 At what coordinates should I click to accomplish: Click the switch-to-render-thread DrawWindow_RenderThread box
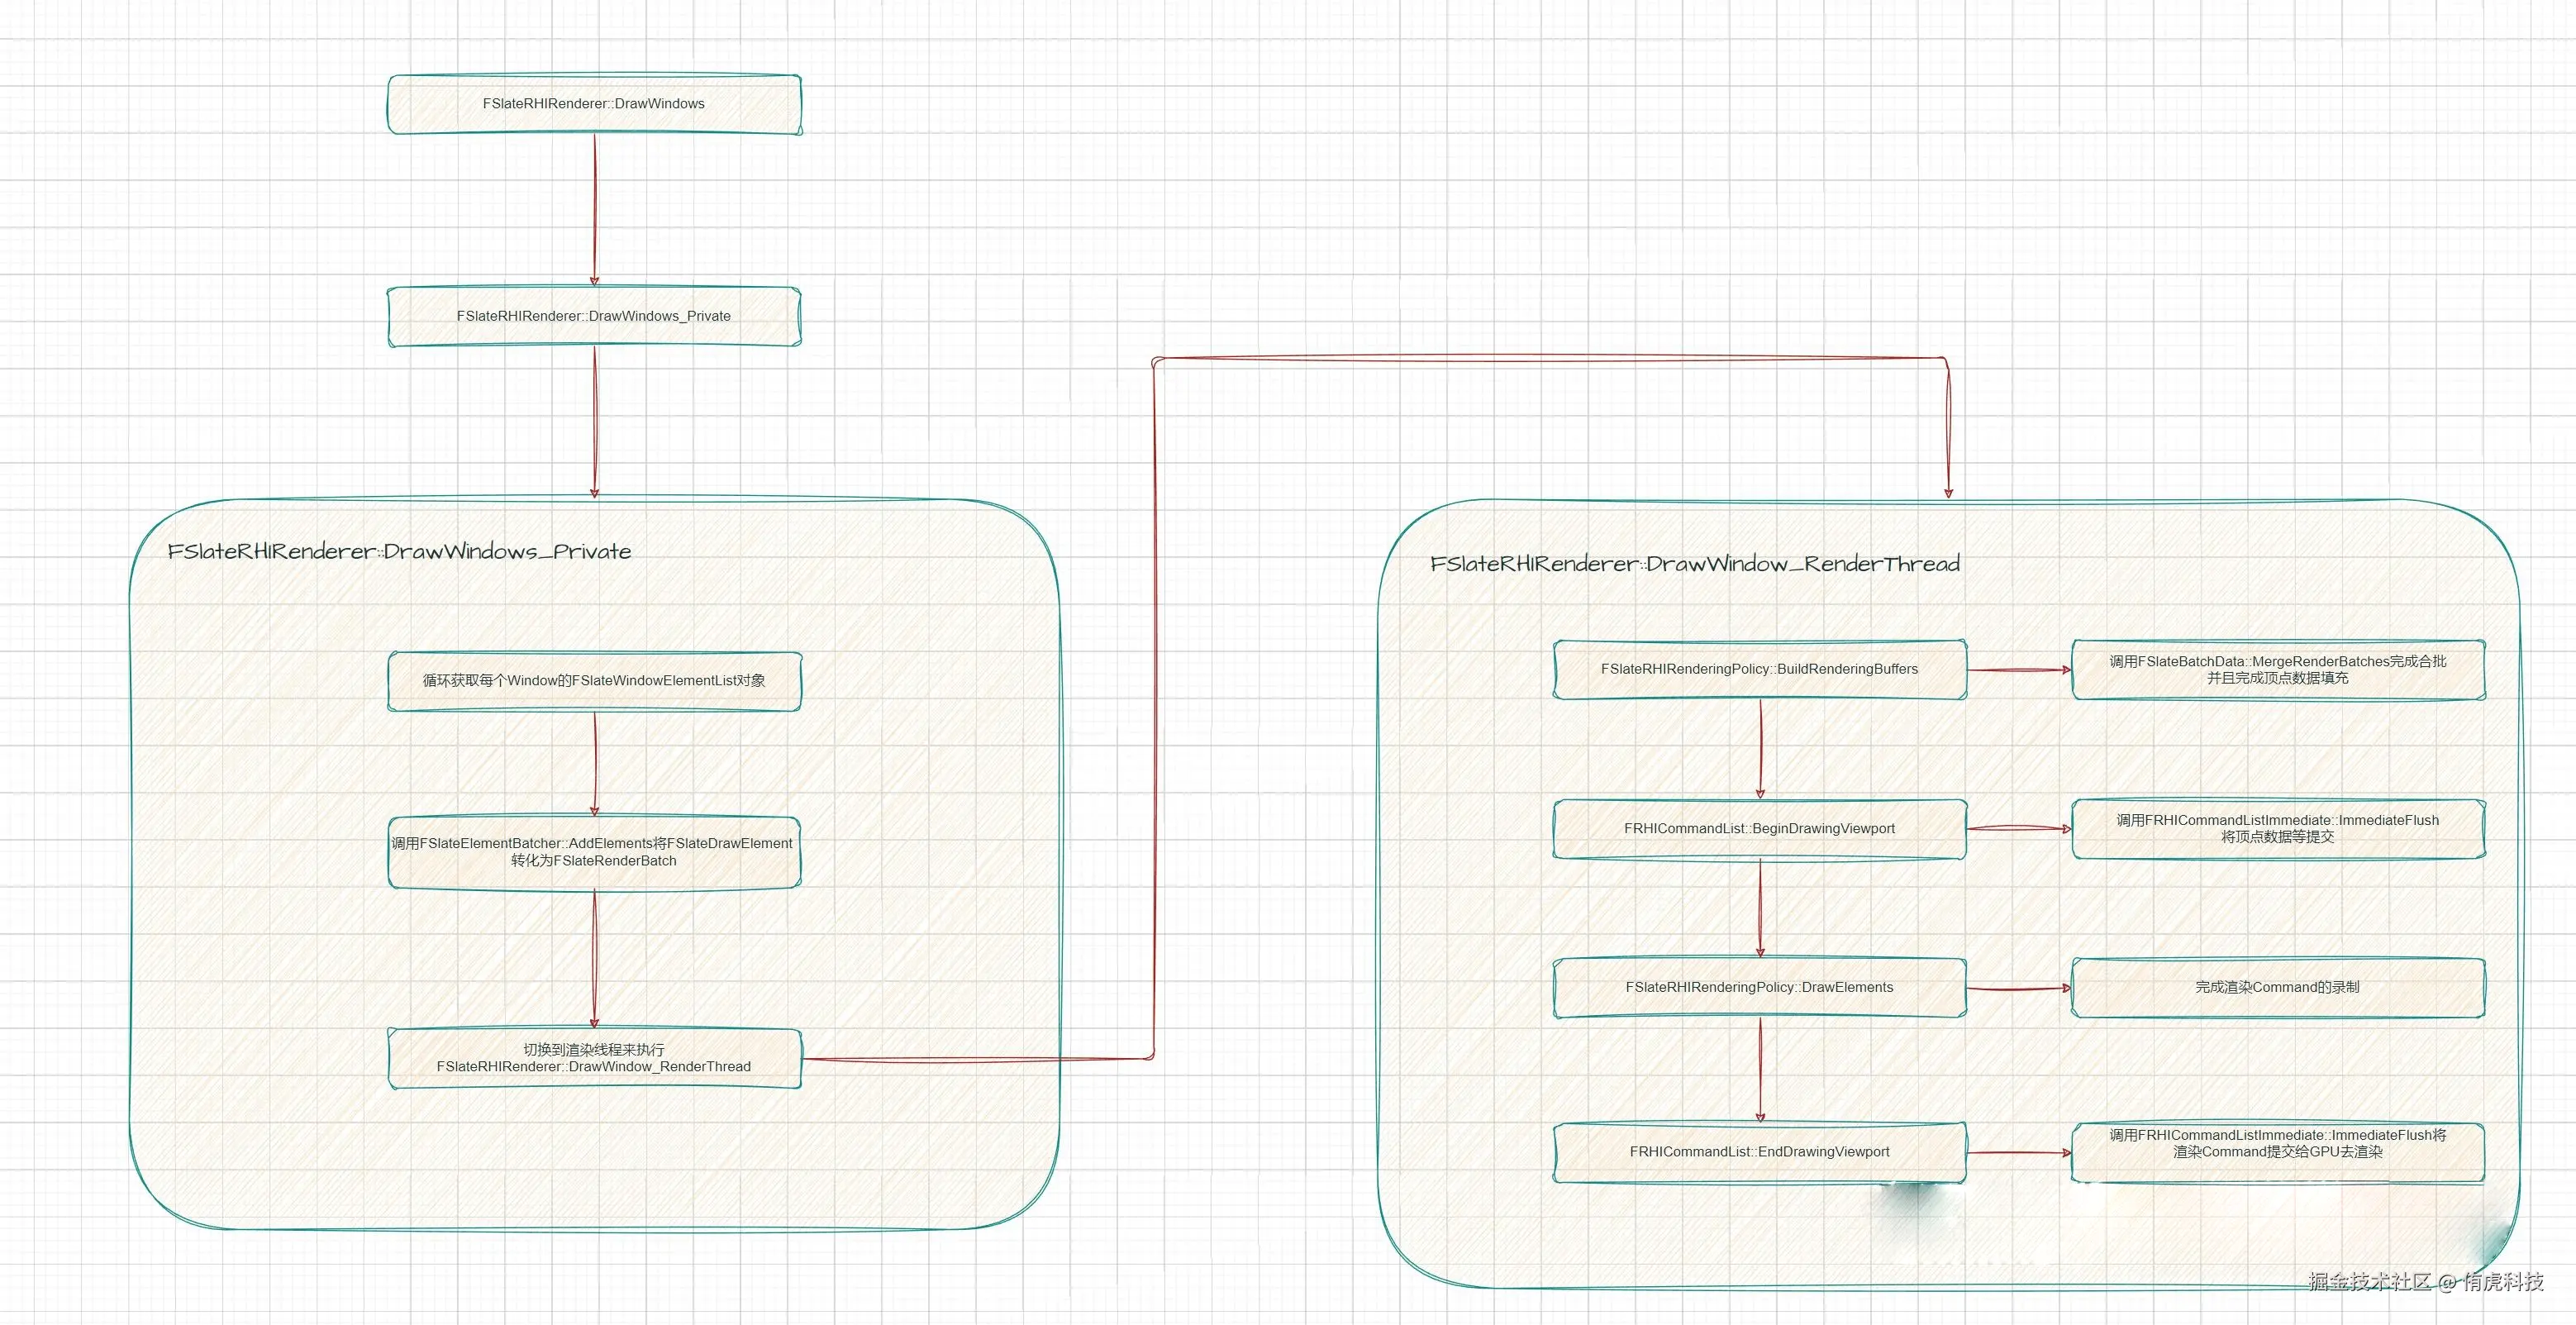(x=594, y=1058)
